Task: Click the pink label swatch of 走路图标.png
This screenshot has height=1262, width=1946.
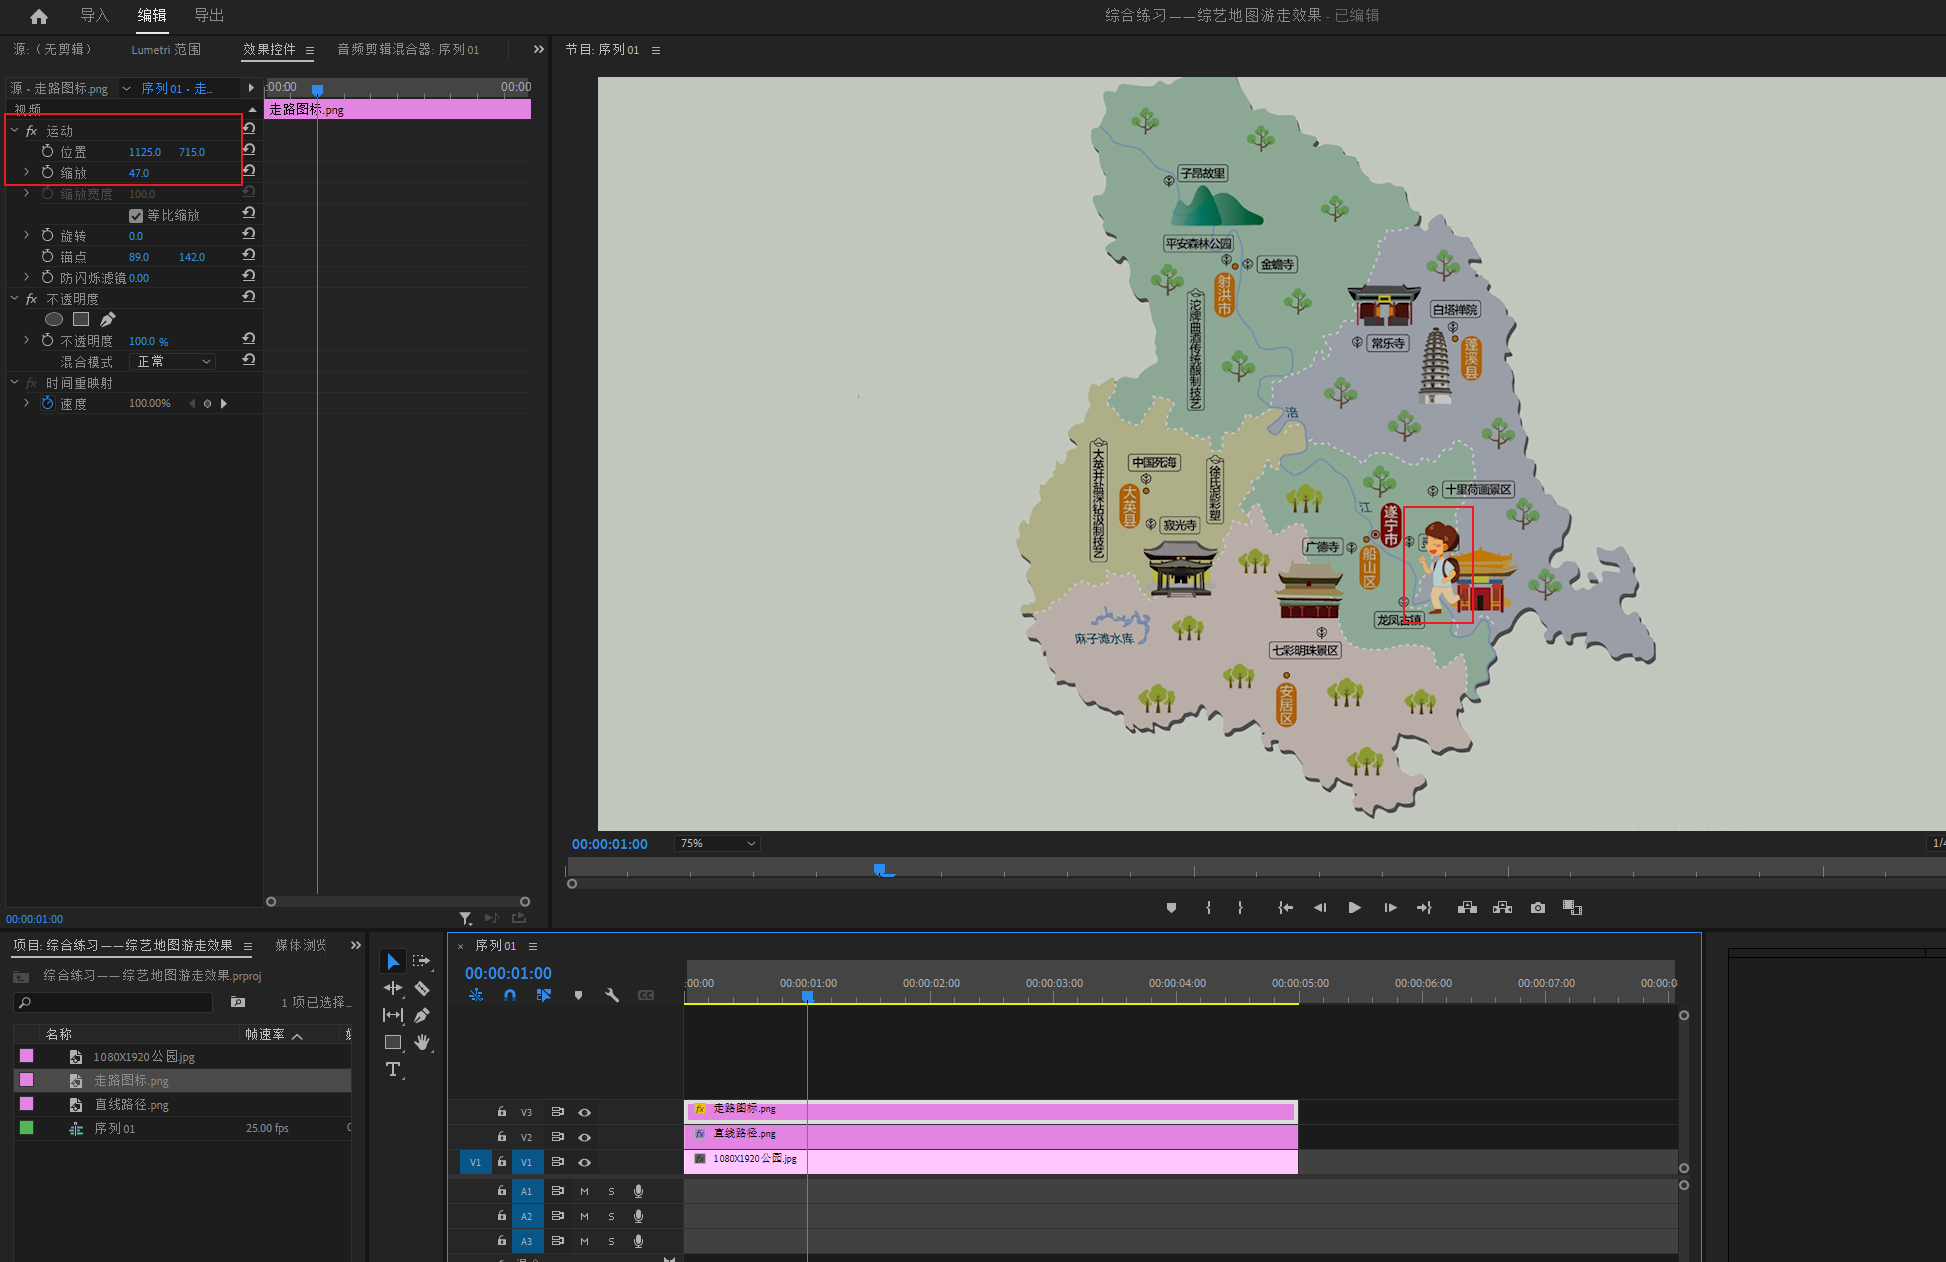Action: click(x=27, y=1080)
